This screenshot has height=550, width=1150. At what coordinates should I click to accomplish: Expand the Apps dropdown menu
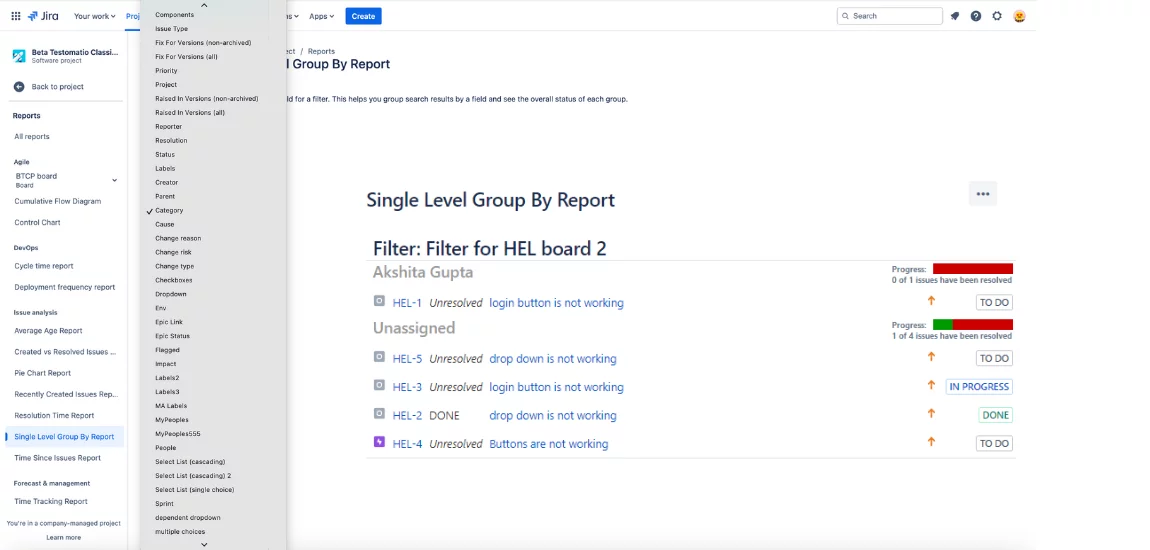coord(322,16)
